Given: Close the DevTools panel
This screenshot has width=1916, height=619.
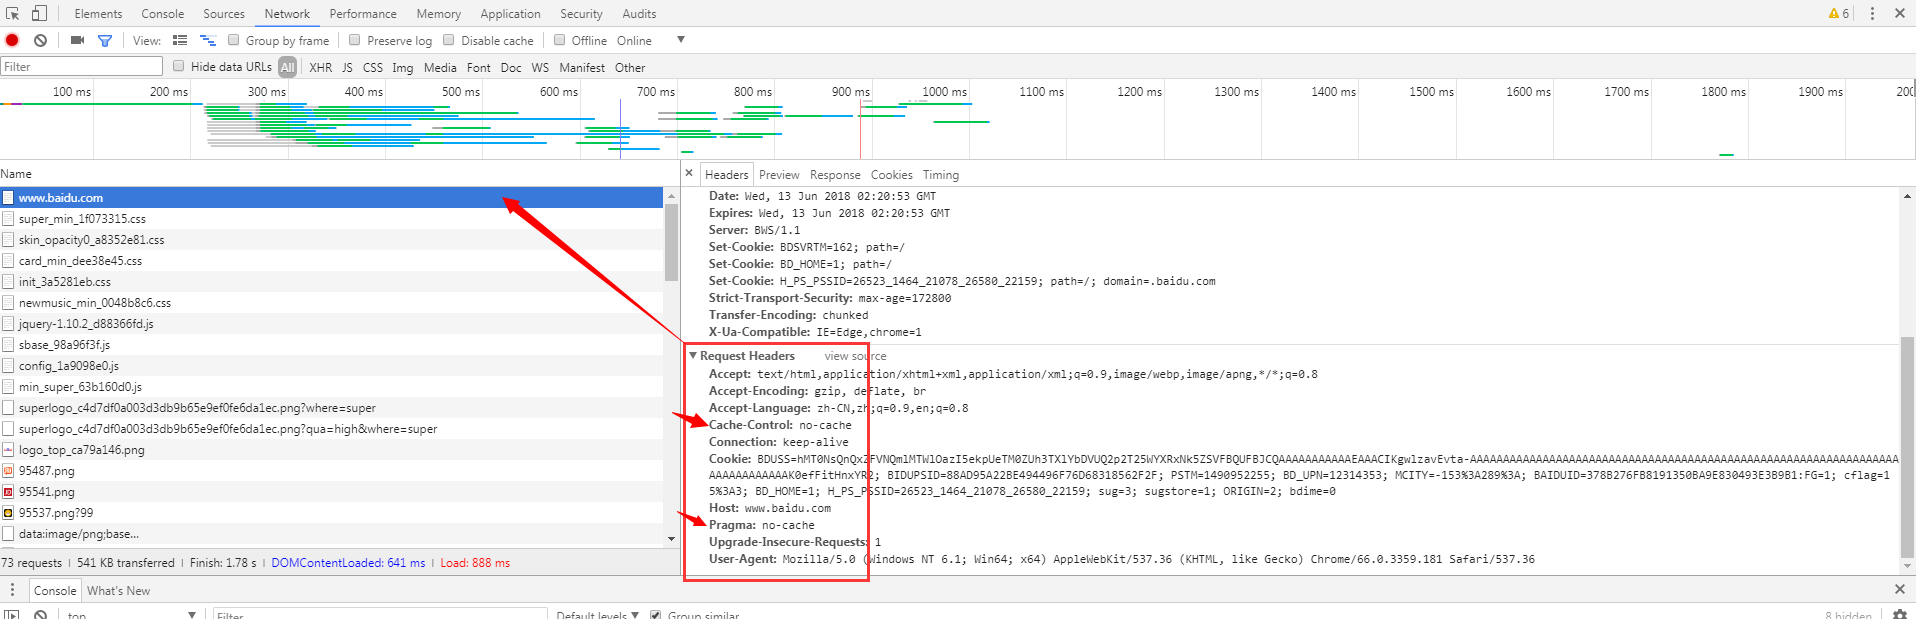Looking at the screenshot, I should click(1900, 13).
